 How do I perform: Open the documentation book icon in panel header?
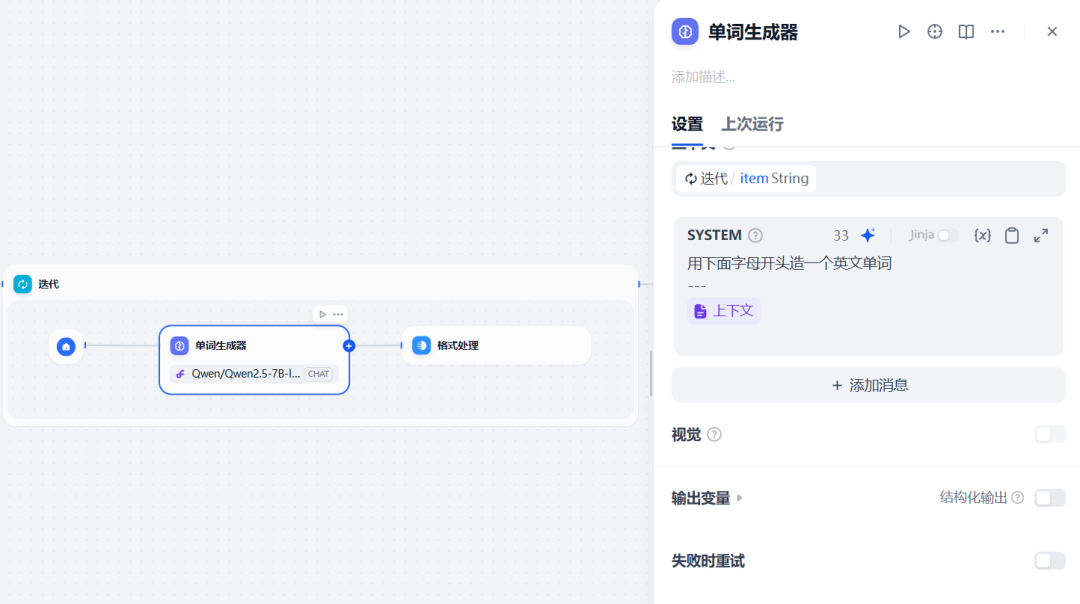(x=965, y=31)
